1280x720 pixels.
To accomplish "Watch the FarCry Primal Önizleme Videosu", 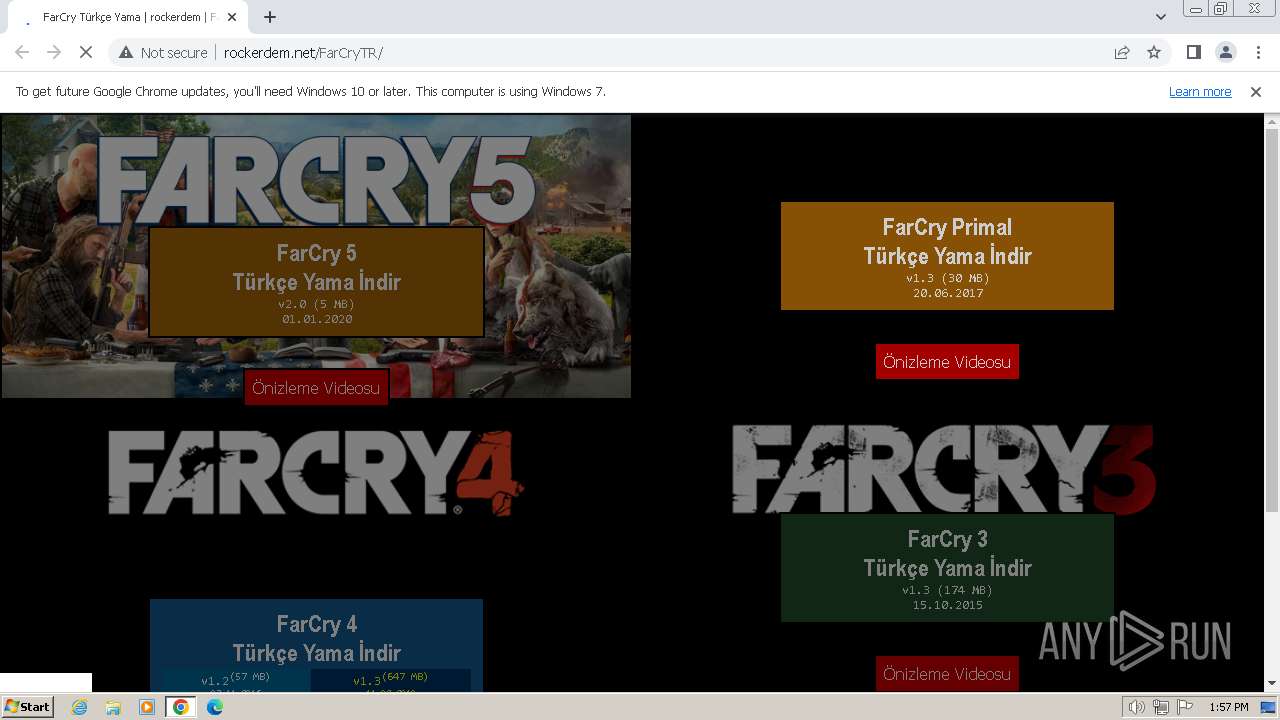I will tap(947, 362).
